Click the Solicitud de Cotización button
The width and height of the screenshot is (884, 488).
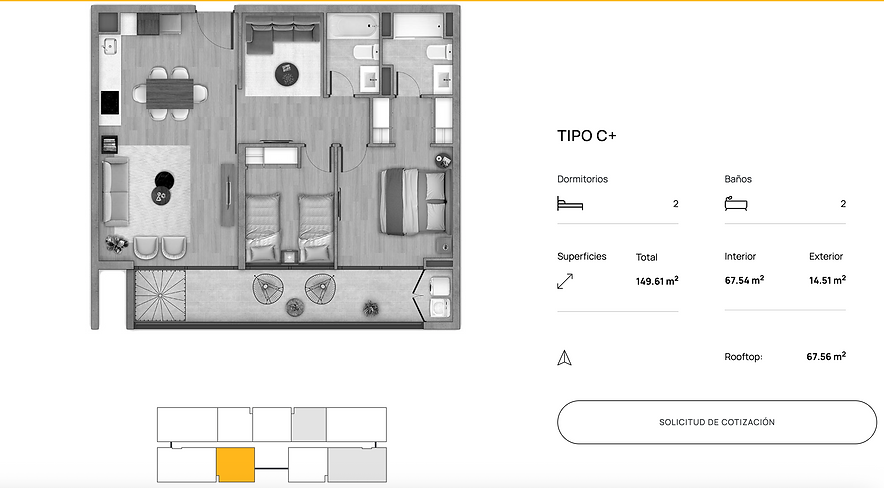[x=717, y=422]
